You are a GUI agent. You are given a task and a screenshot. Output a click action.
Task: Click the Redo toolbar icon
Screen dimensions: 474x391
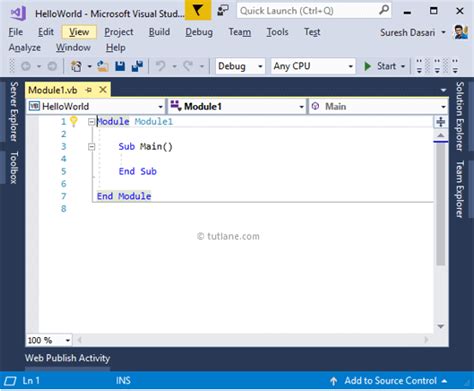pos(188,66)
